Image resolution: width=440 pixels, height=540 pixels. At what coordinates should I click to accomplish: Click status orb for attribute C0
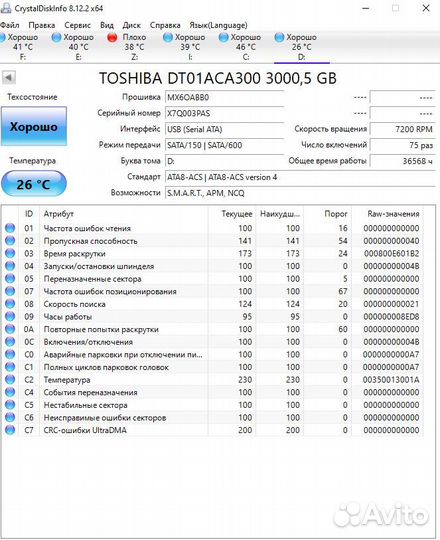click(x=10, y=354)
